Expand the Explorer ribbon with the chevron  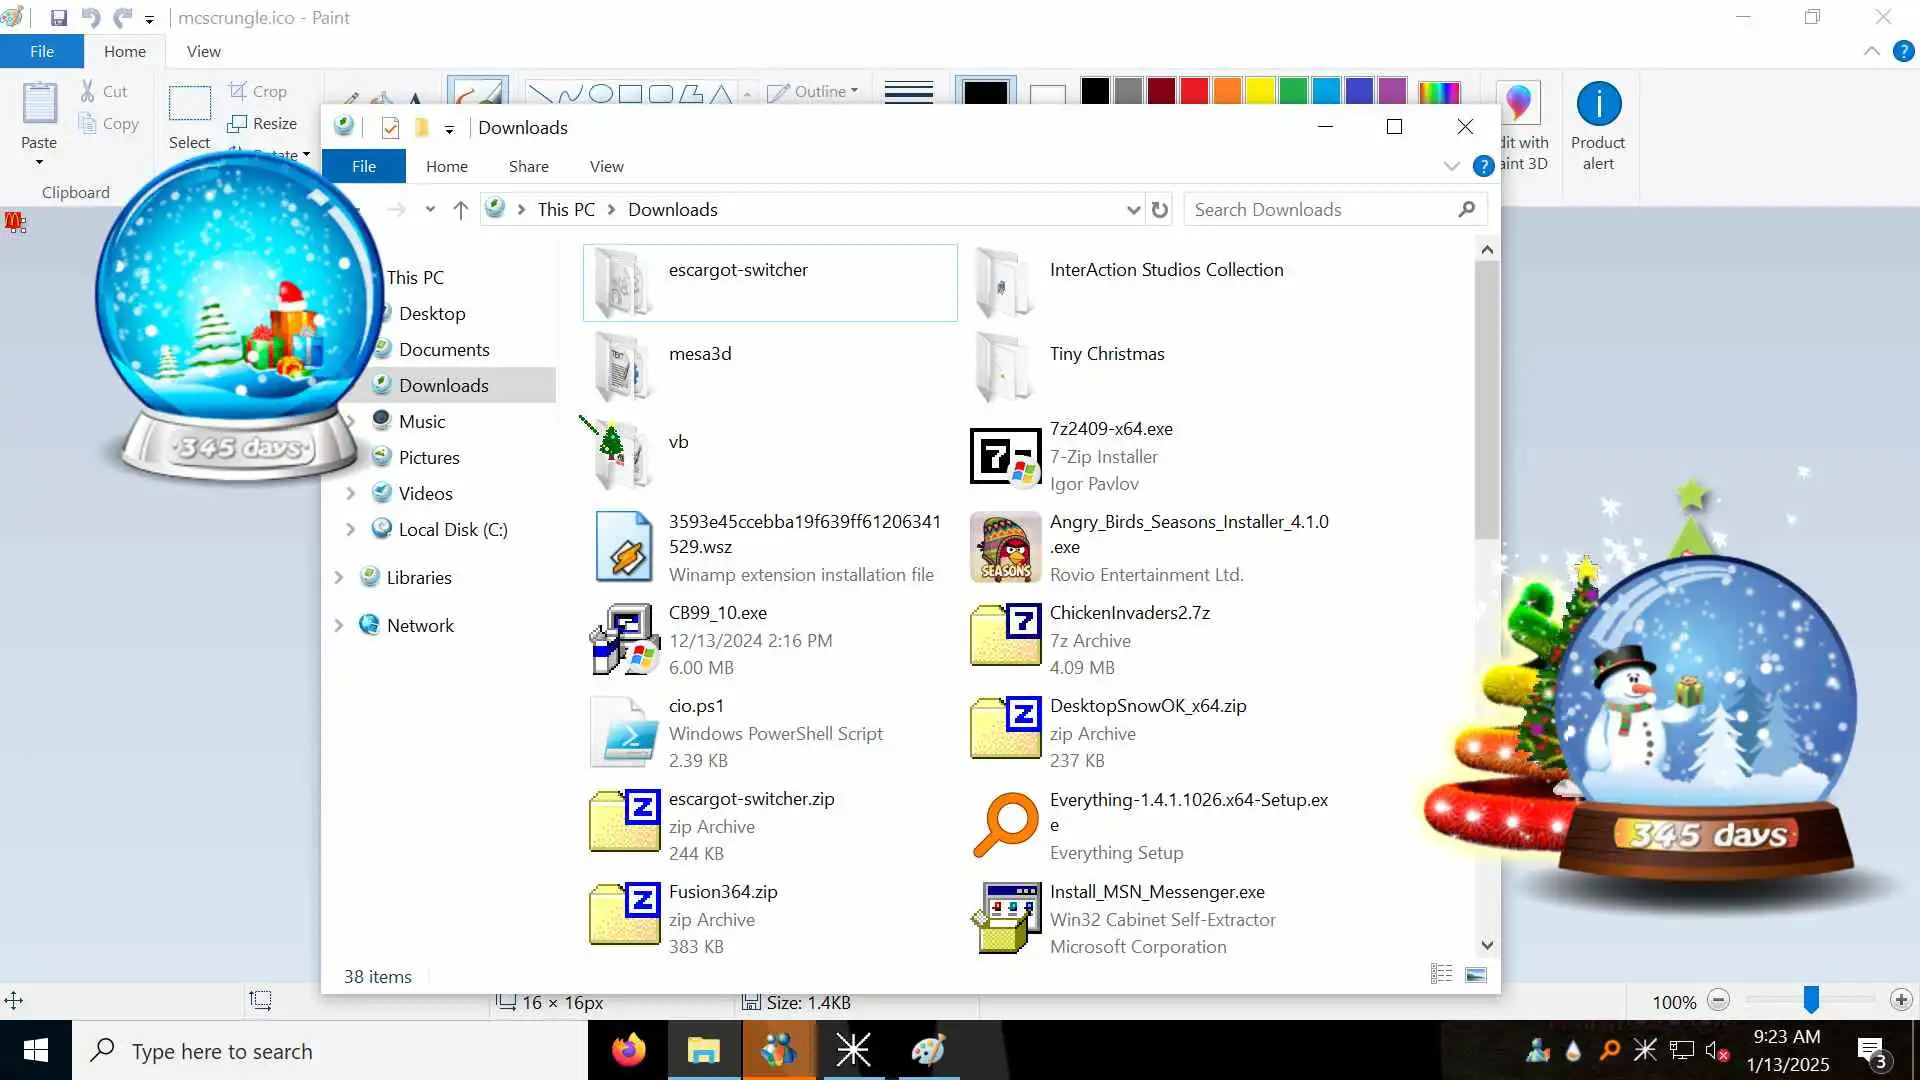[1451, 167]
